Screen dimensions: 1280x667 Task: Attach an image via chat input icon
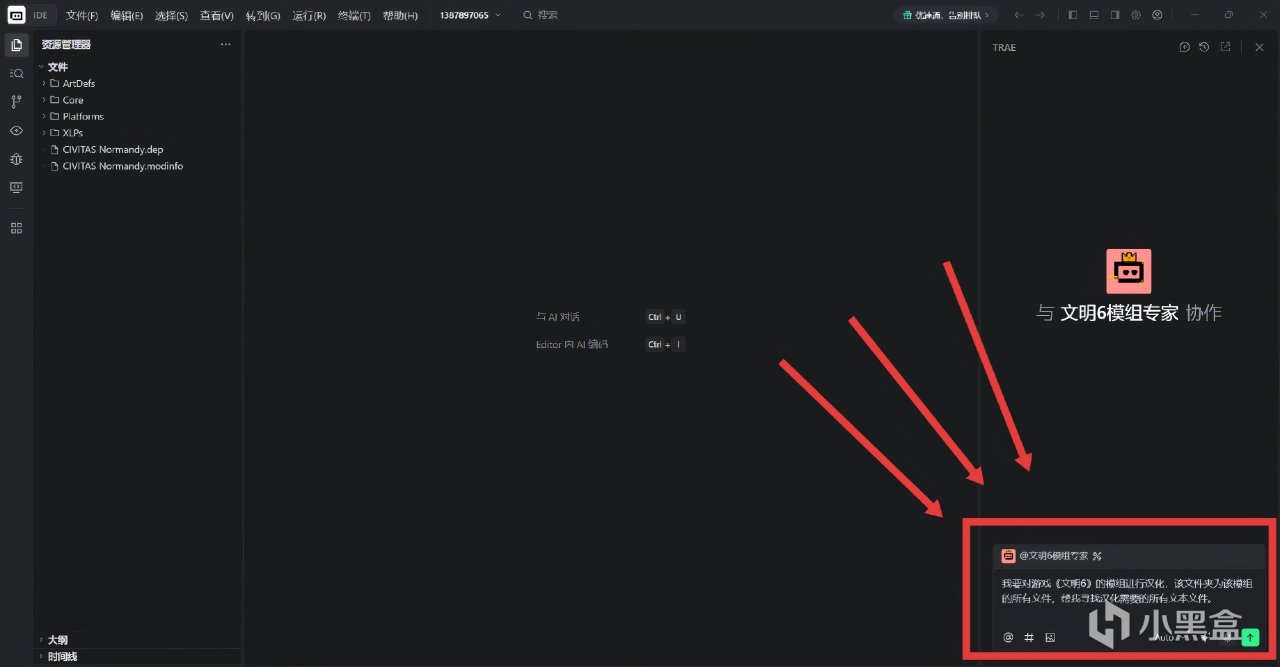coord(1050,637)
